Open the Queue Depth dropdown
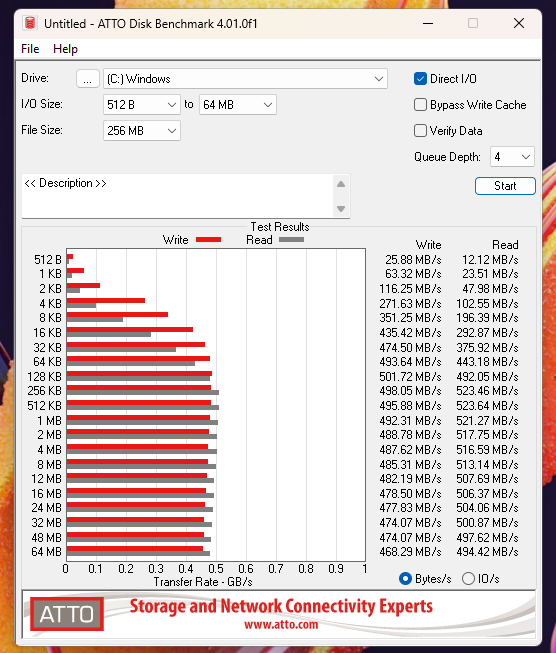Viewport: 556px width, 653px height. [x=512, y=157]
